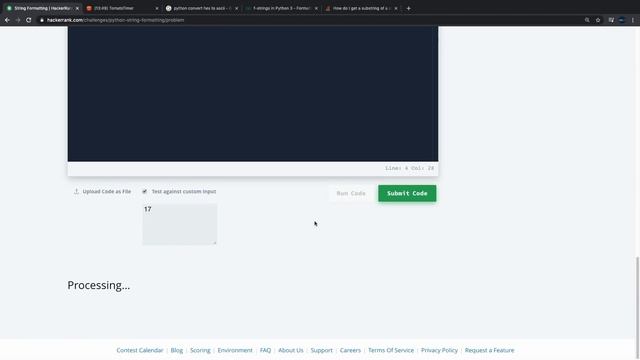Open the reading list extension icon
Image resolution: width=640 pixels, height=360 pixels.
pos(611,20)
